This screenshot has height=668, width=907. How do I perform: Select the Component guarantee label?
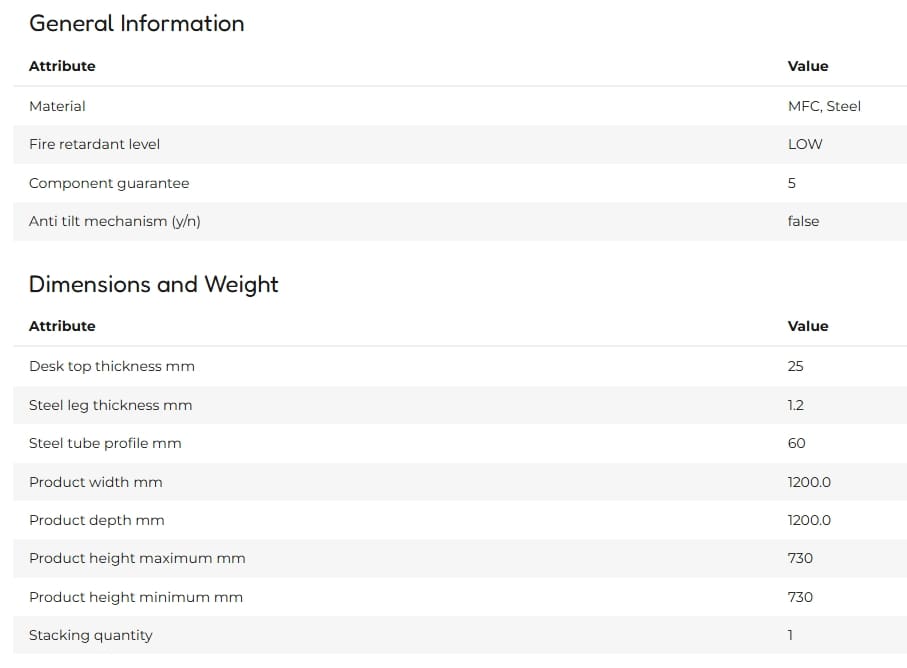[x=109, y=183]
